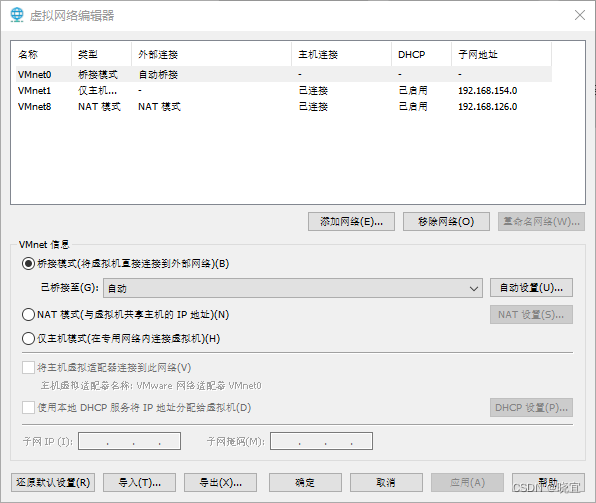The image size is (596, 503).
Task: Click 自动设置(U)... button
Action: click(531, 288)
